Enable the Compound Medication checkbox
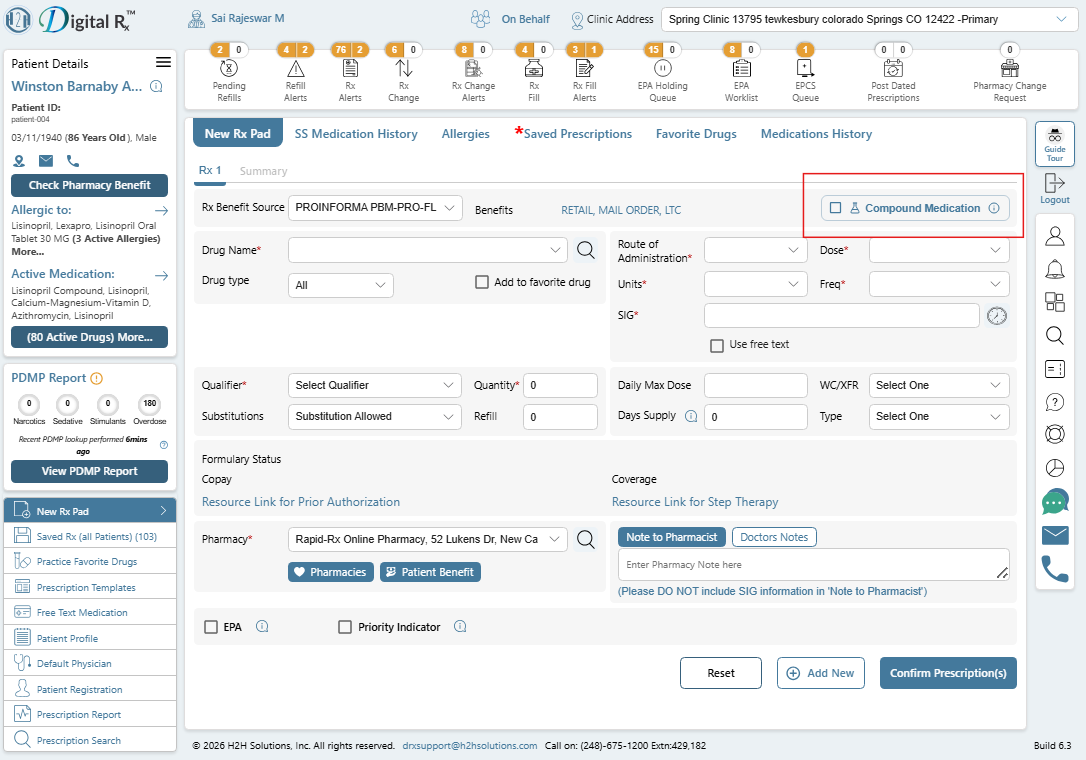1086x760 pixels. point(836,208)
